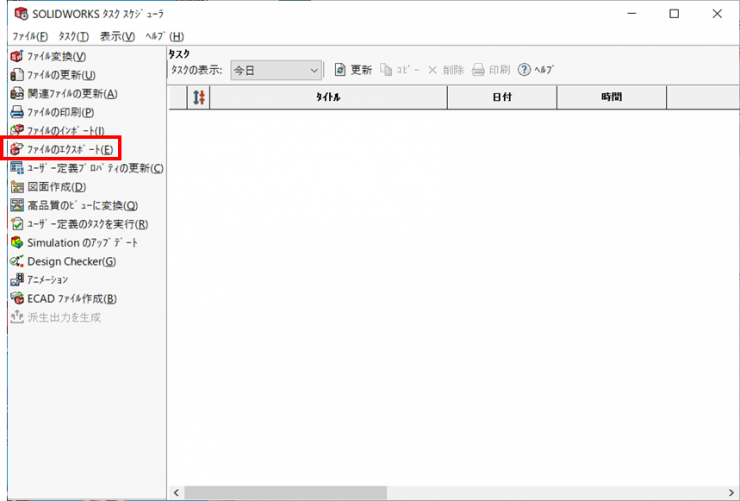The image size is (740, 501).
Task: Launch the Design Checker task
Action: [x=71, y=261]
